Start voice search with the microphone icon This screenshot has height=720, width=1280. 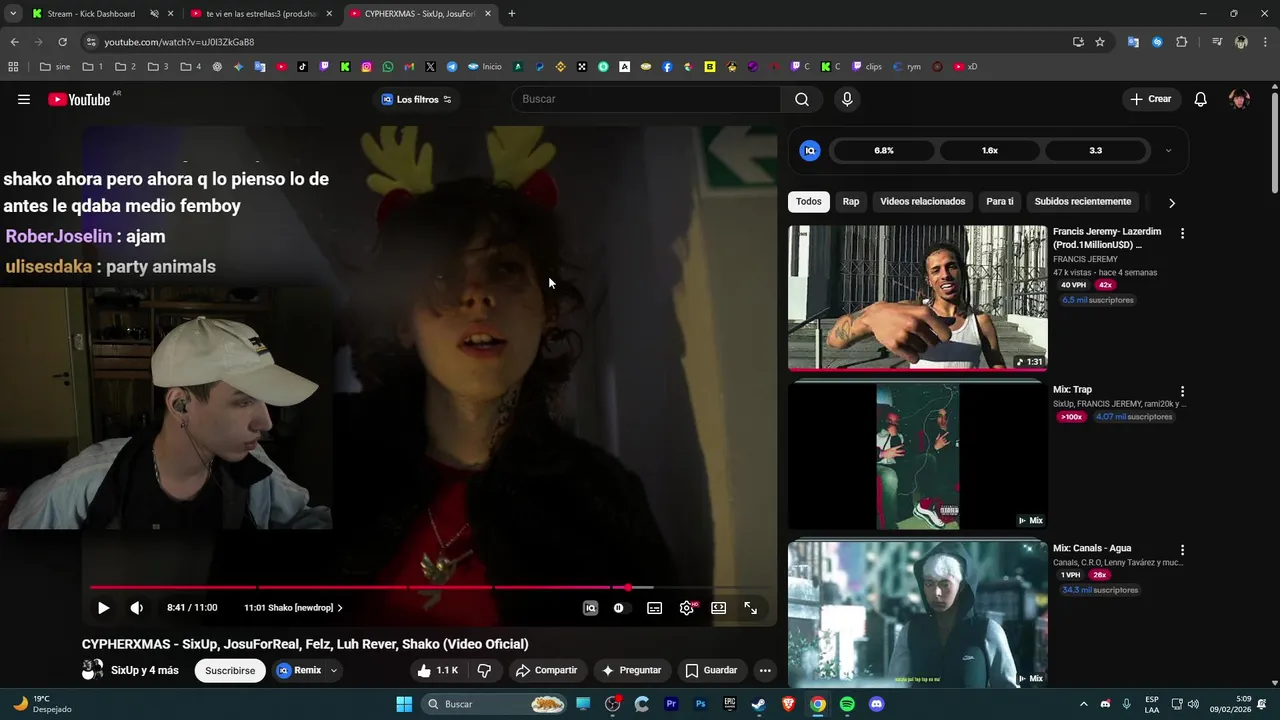[847, 99]
